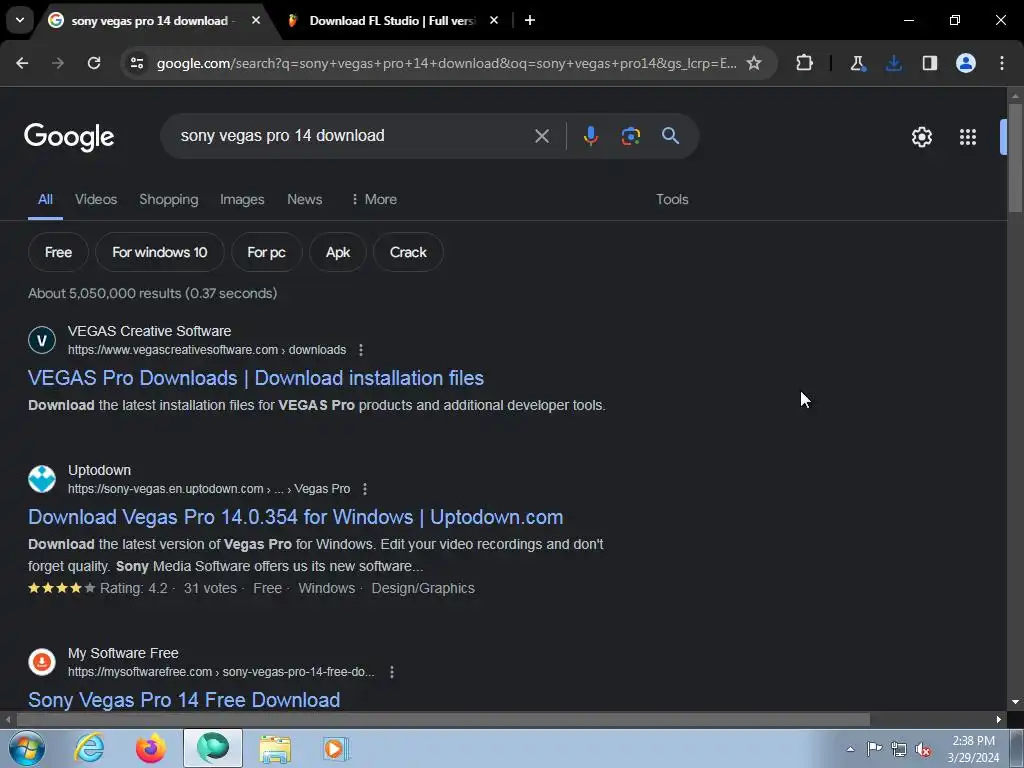The image size is (1024, 768).
Task: Open Chrome three-dot menu
Action: pyautogui.click(x=1002, y=63)
